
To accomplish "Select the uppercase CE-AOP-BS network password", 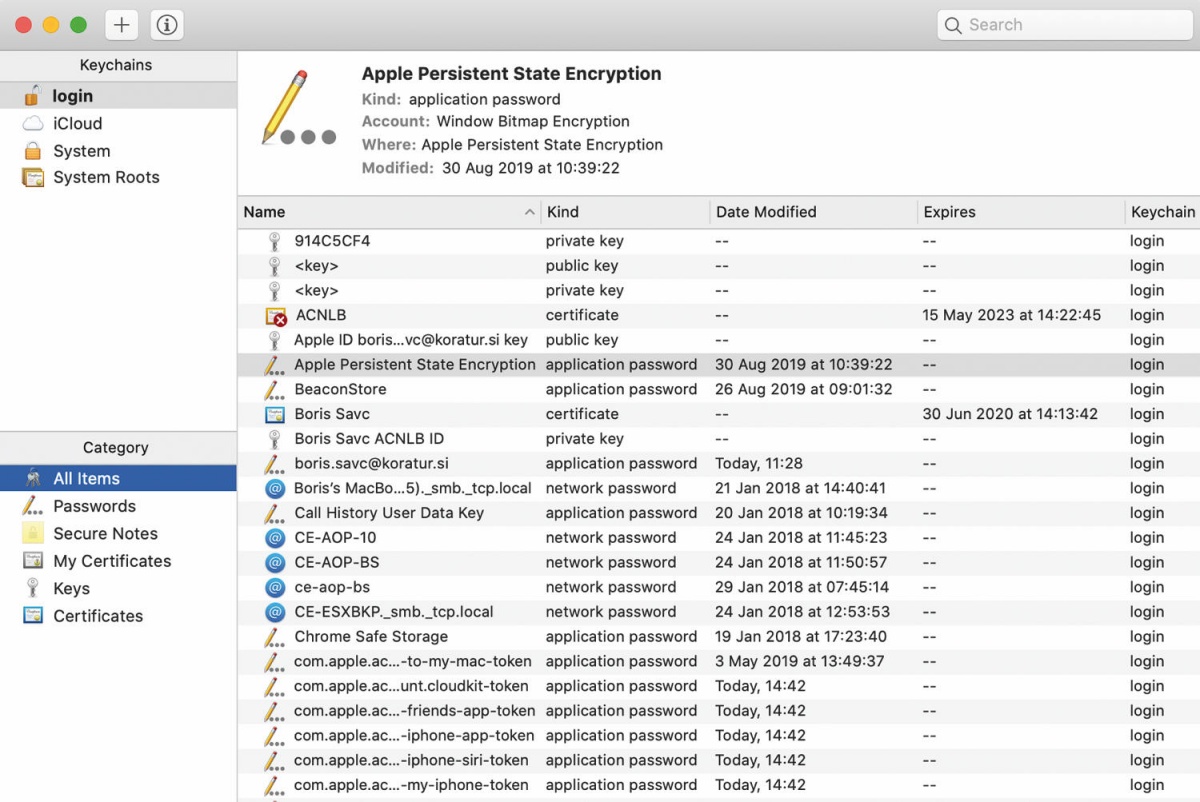I will click(x=719, y=563).
